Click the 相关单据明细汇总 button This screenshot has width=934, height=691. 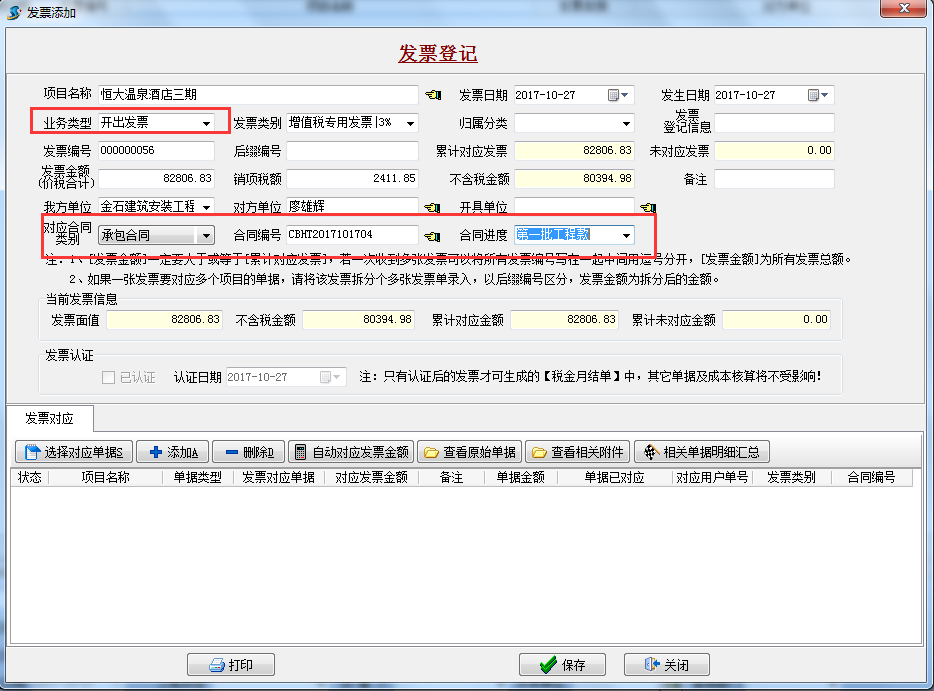pos(701,452)
